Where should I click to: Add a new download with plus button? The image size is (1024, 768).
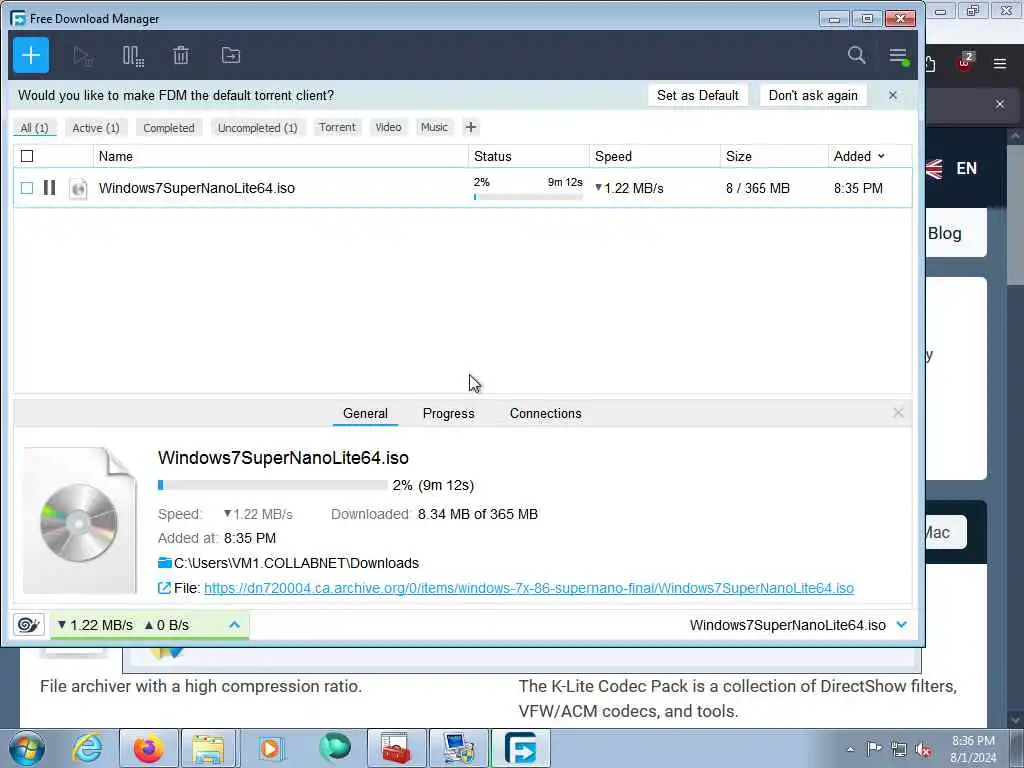pyautogui.click(x=31, y=56)
